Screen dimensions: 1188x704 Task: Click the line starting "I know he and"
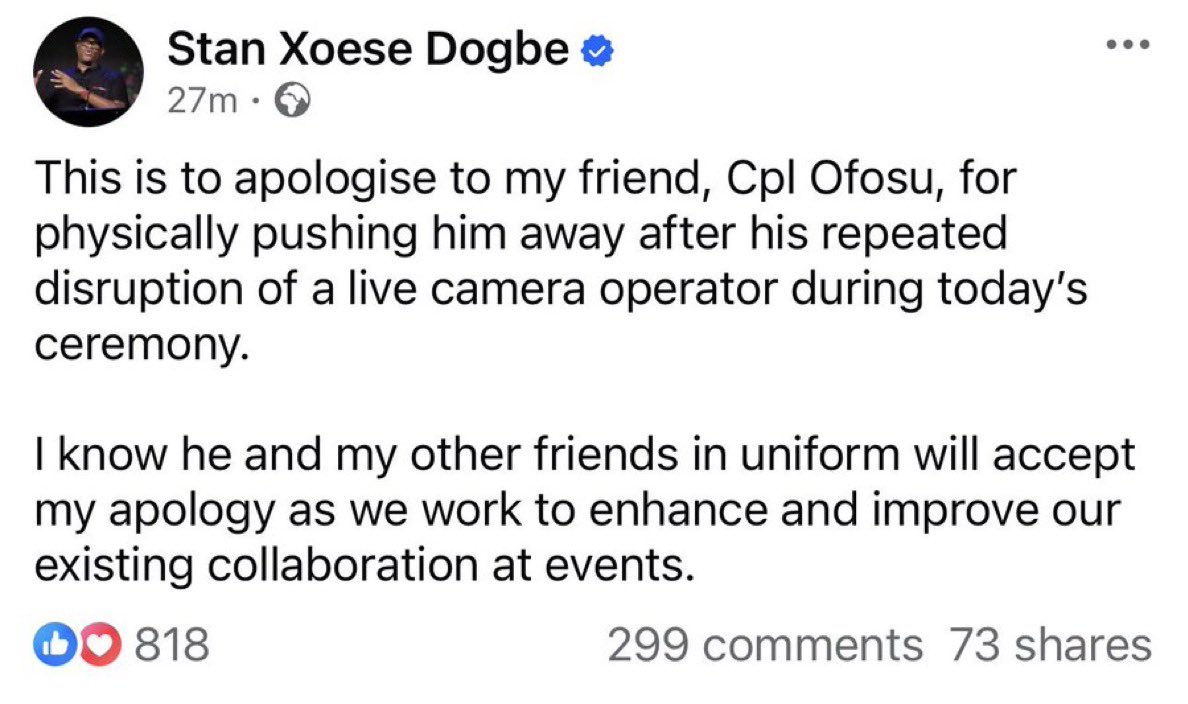pos(585,456)
